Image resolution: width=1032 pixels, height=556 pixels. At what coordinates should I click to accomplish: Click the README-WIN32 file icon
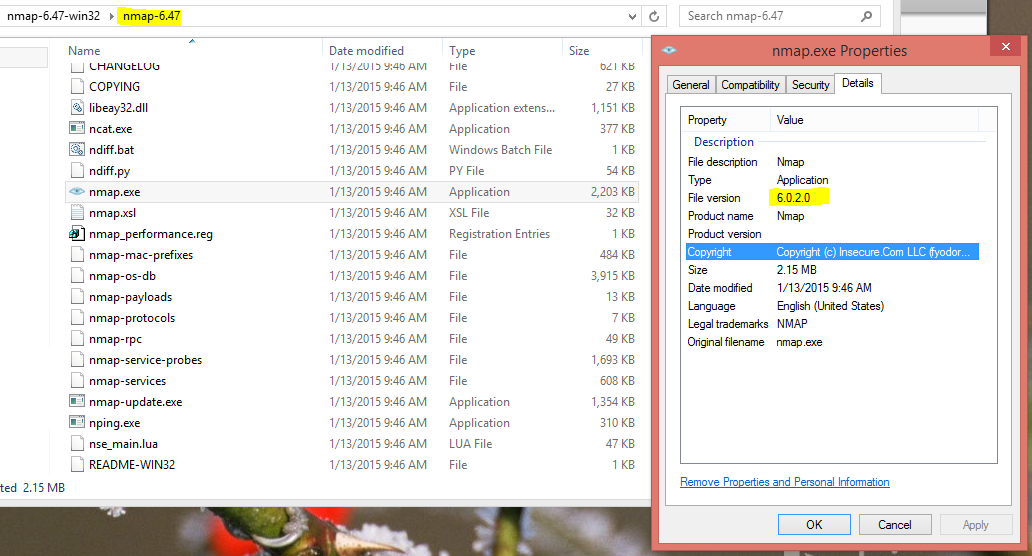click(77, 465)
